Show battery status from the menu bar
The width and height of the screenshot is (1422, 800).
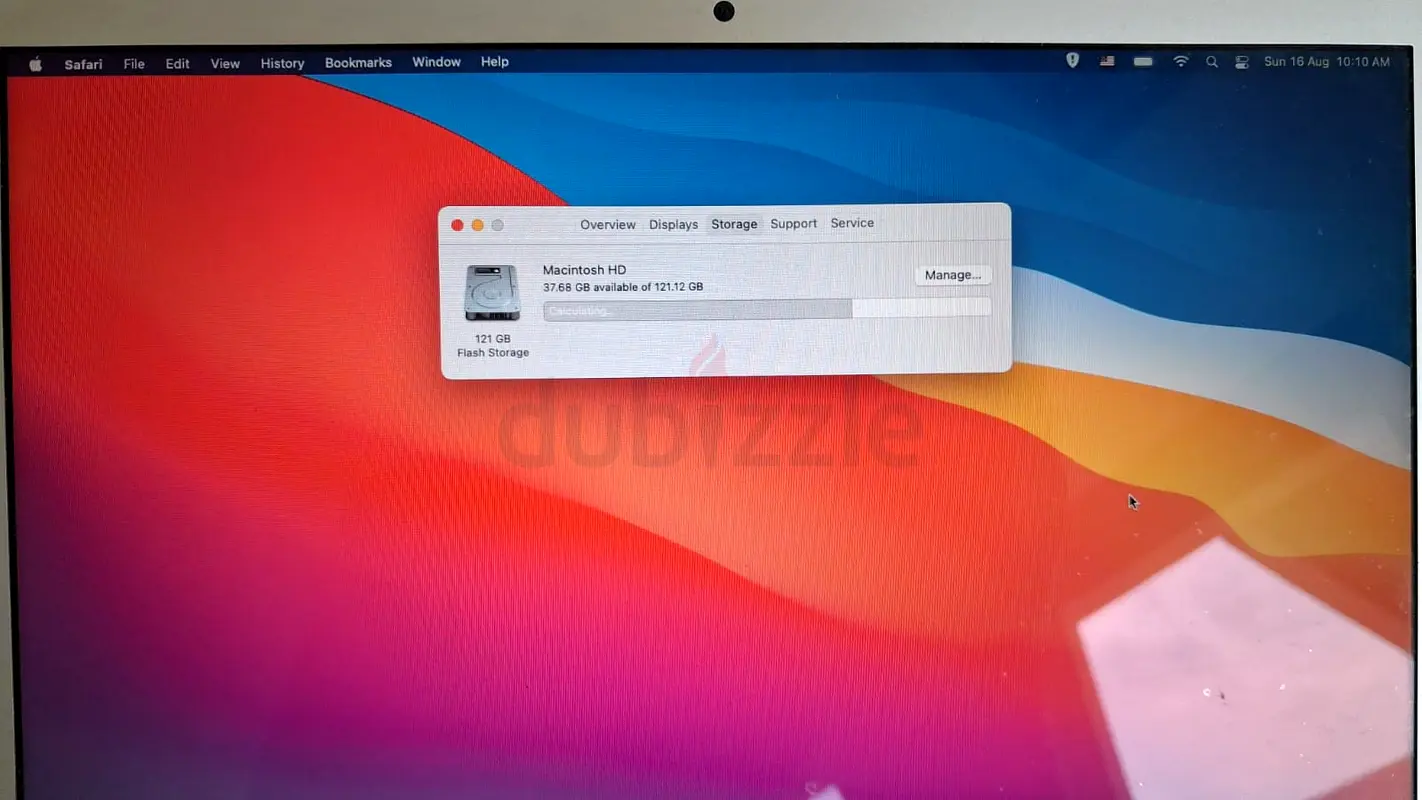pos(1143,61)
